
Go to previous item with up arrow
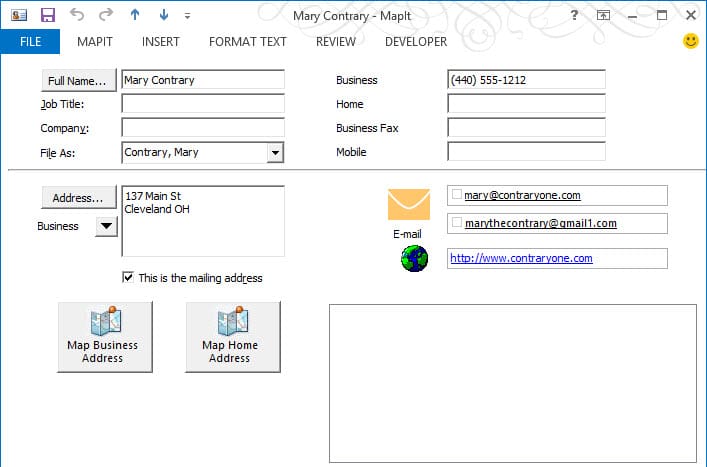[135, 15]
